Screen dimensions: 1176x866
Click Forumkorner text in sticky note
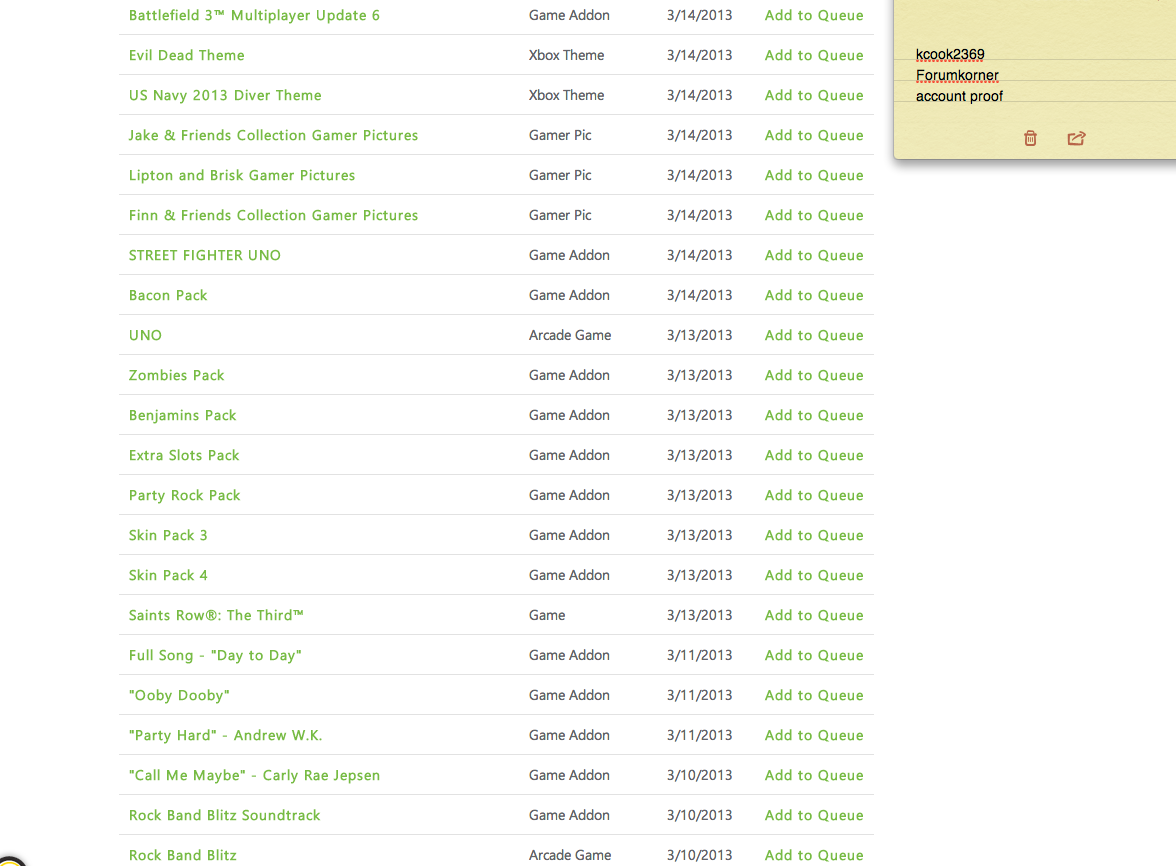tap(957, 75)
